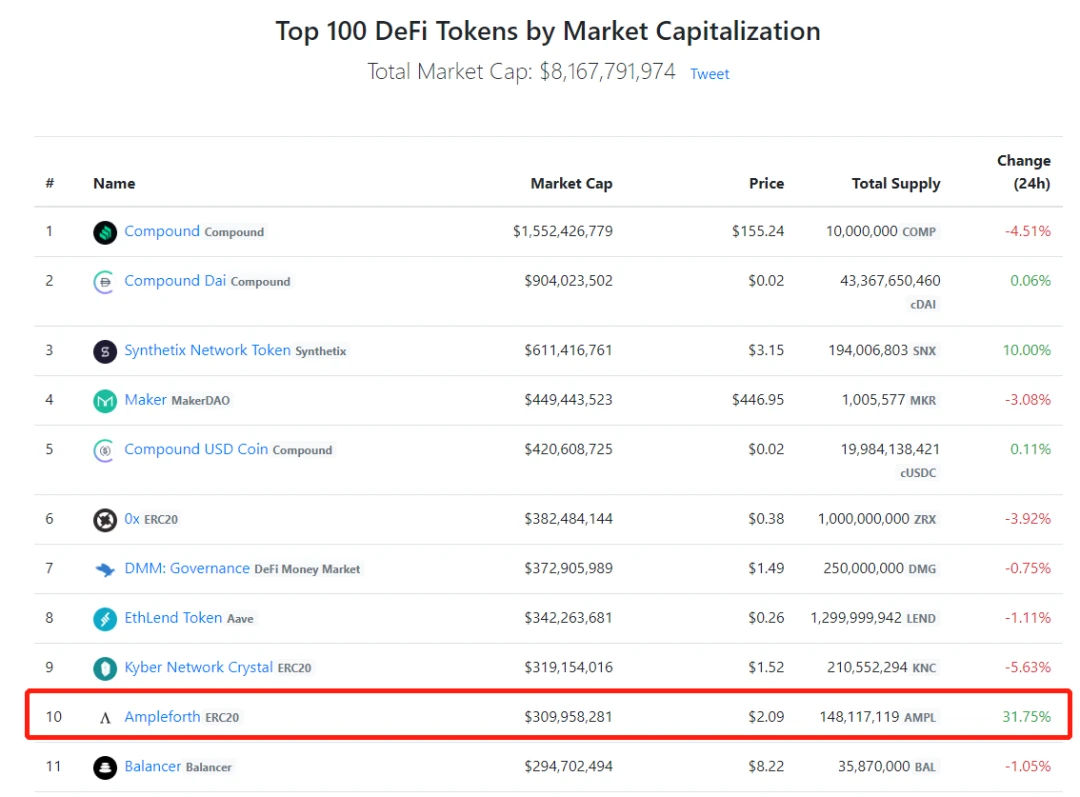Click the Total Market Cap $8,167,791,974 text
Screen dimensions: 1080x797
tap(521, 72)
